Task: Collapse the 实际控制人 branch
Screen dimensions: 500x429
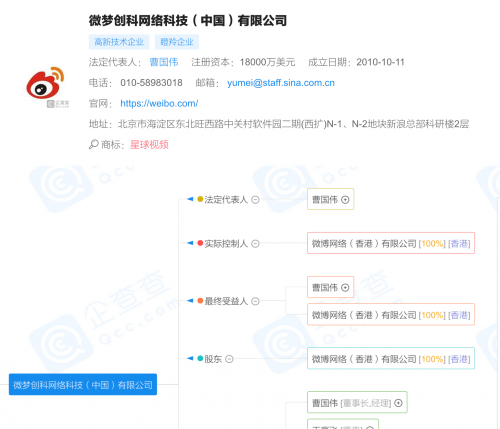Action: pyautogui.click(x=255, y=244)
